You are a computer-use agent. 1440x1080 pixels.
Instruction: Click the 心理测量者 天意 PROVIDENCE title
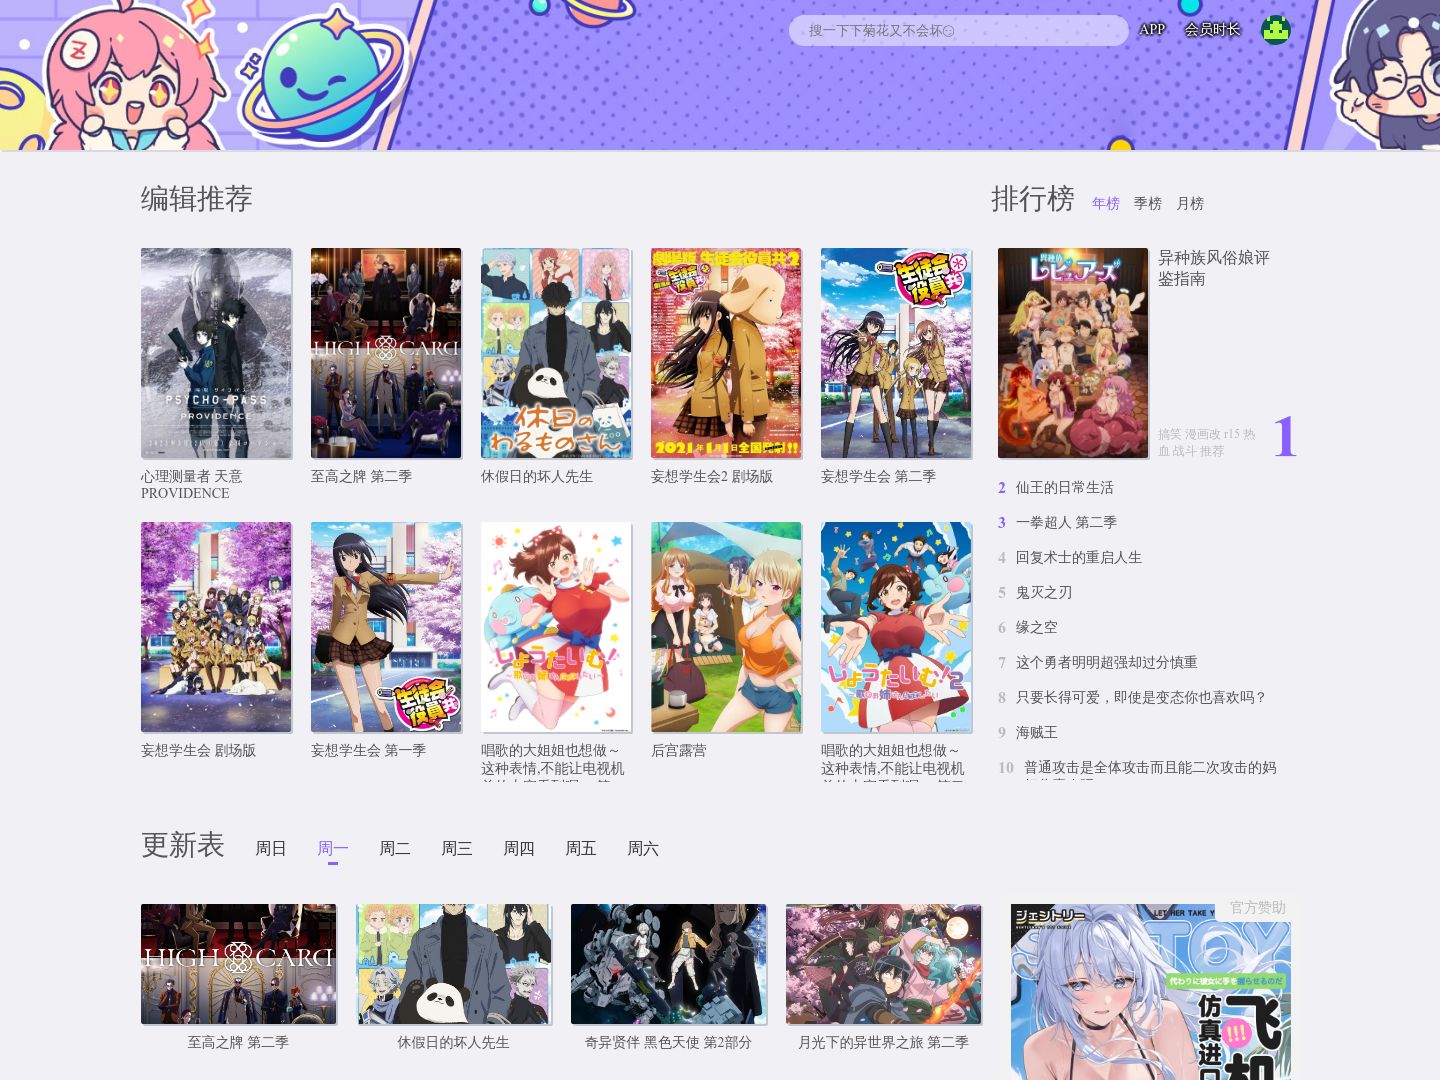tap(191, 484)
